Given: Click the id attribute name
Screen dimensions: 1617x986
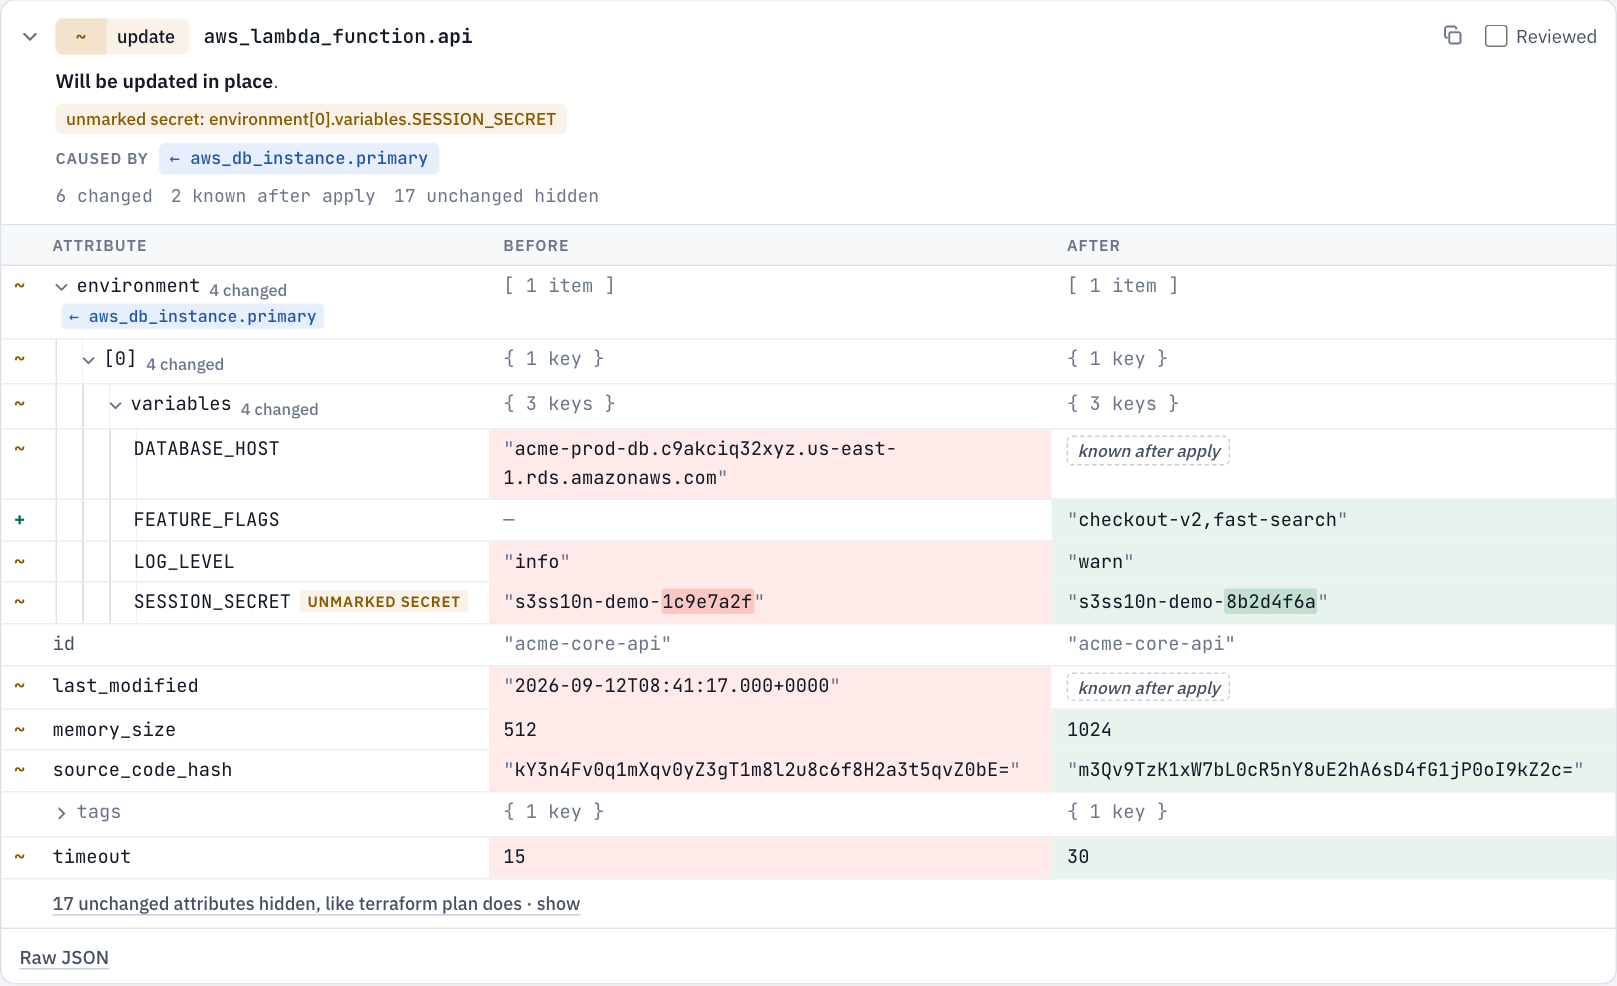Looking at the screenshot, I should point(64,644).
